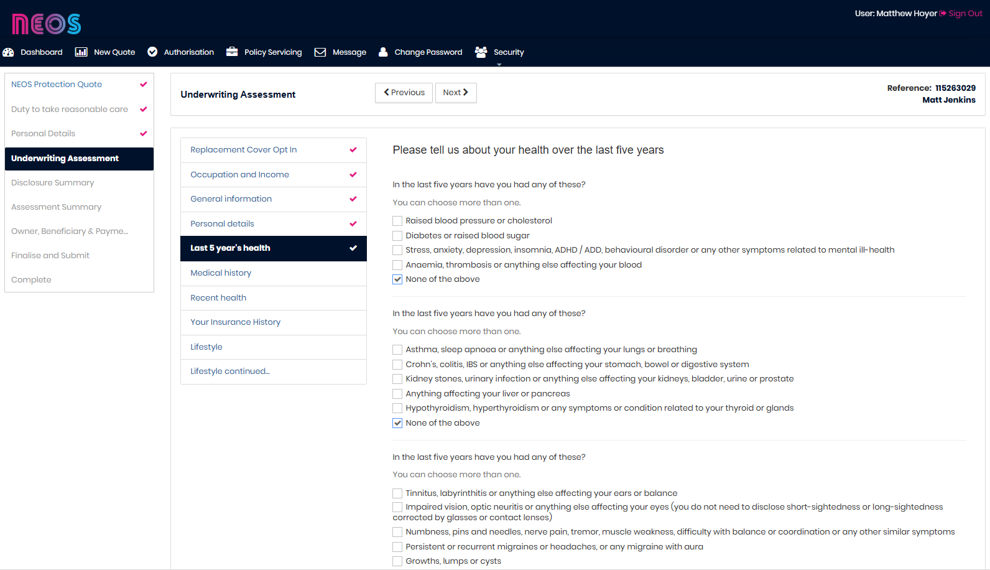Sign out of the account

click(964, 14)
